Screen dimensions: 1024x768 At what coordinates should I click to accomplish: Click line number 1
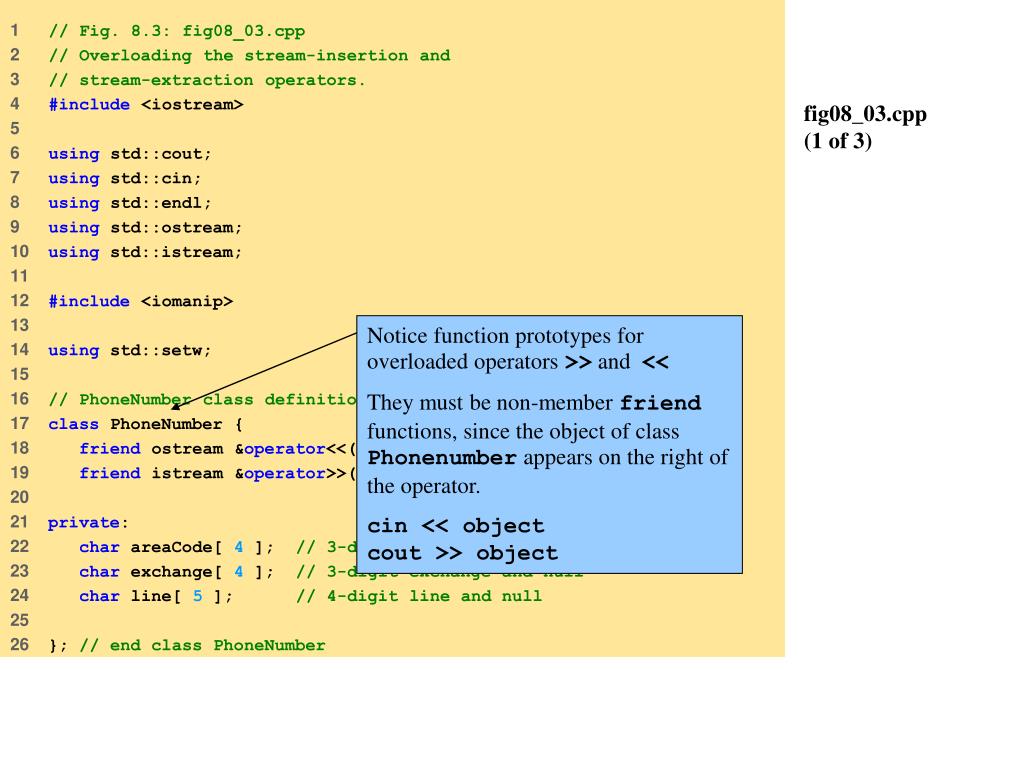point(14,31)
